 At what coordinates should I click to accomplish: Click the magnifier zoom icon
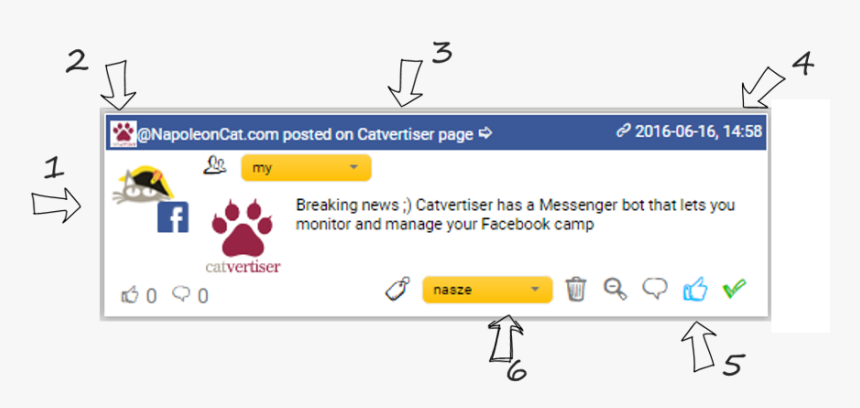pyautogui.click(x=615, y=288)
